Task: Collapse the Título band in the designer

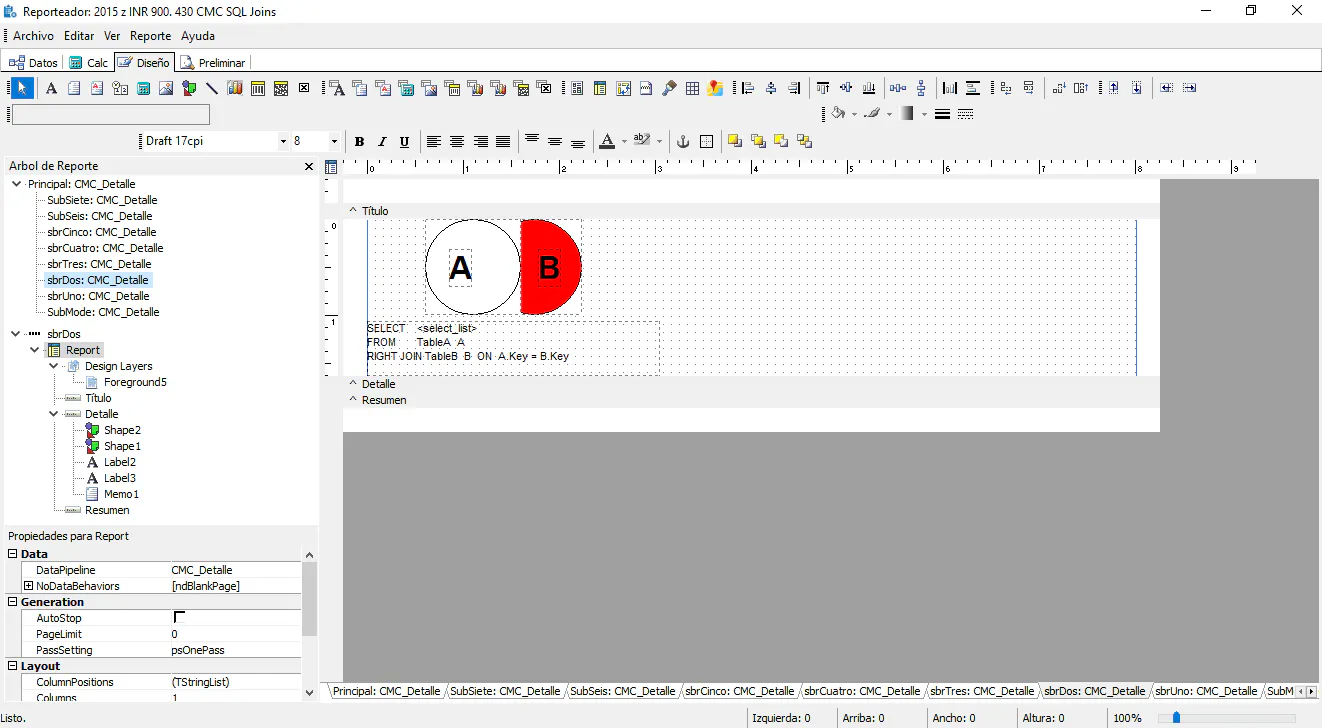Action: pyautogui.click(x=352, y=211)
